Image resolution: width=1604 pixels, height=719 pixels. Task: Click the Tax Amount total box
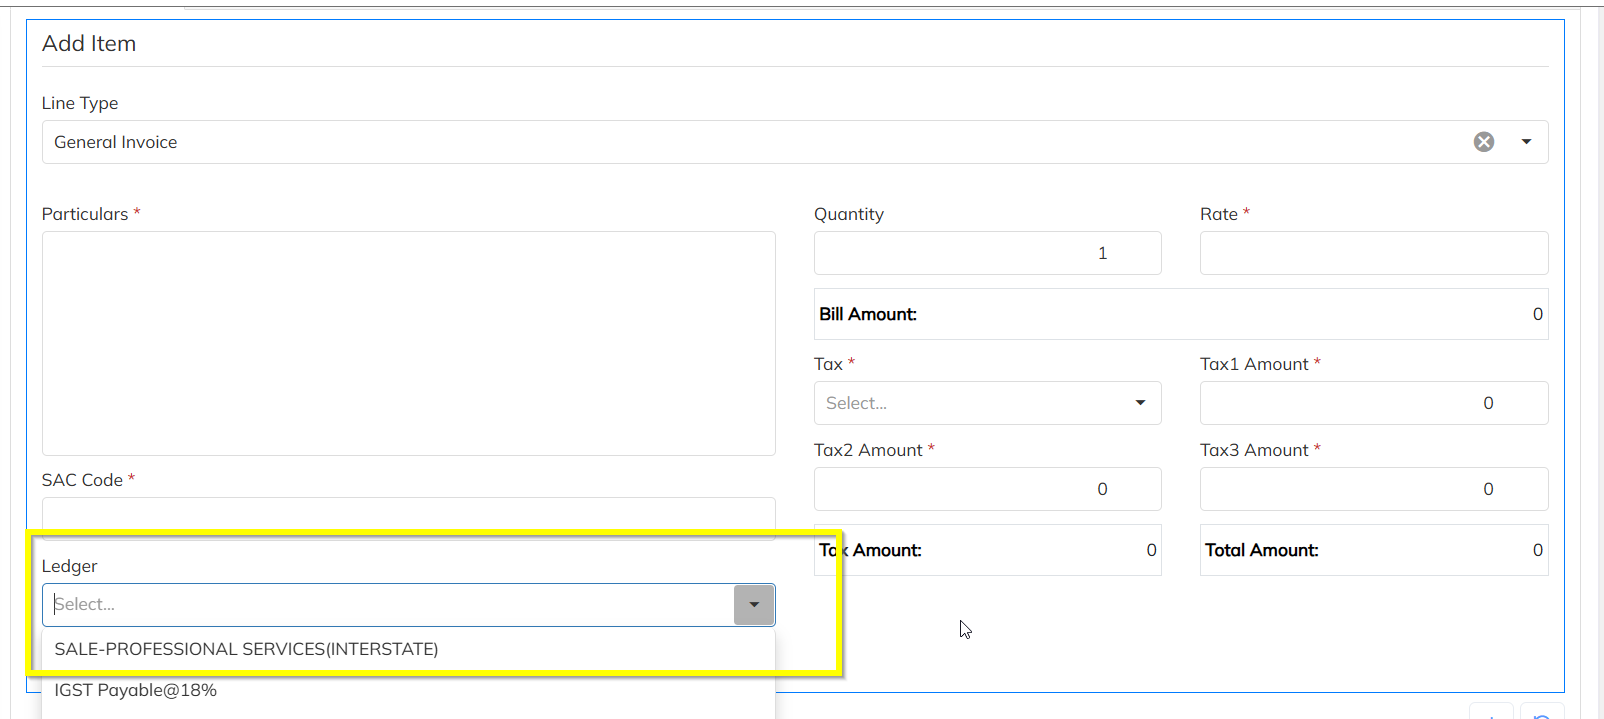tap(987, 550)
